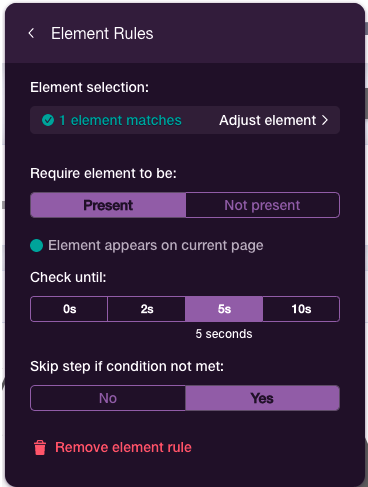Click the teal status dot icon

(37, 246)
